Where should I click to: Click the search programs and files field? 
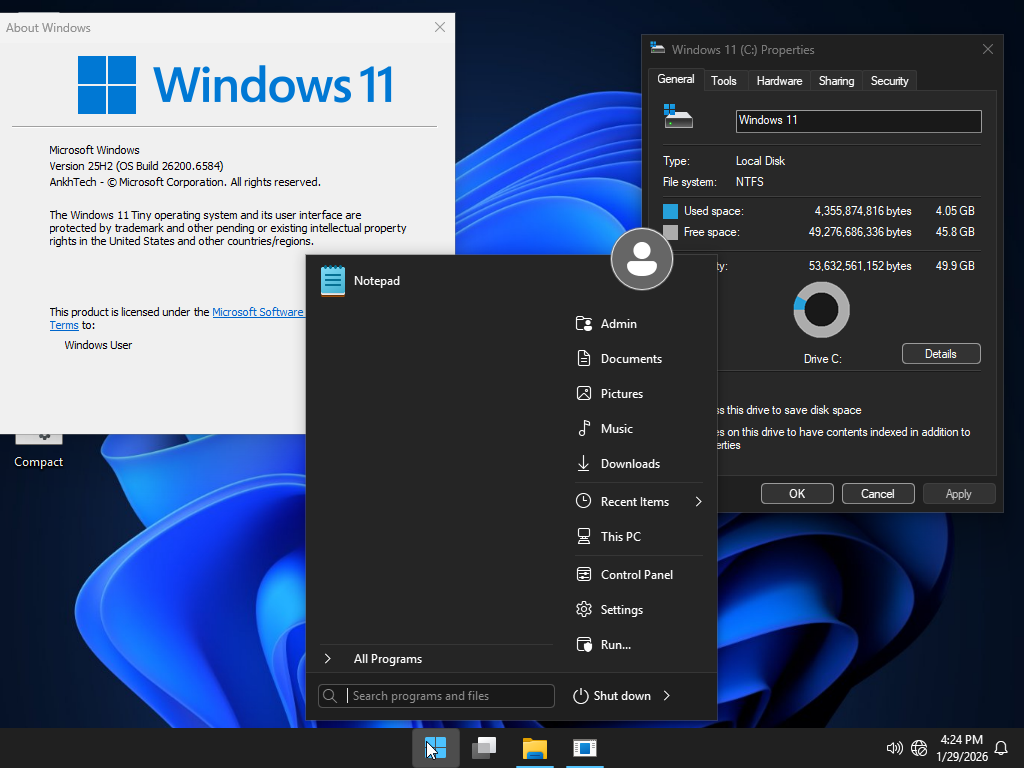tap(435, 695)
